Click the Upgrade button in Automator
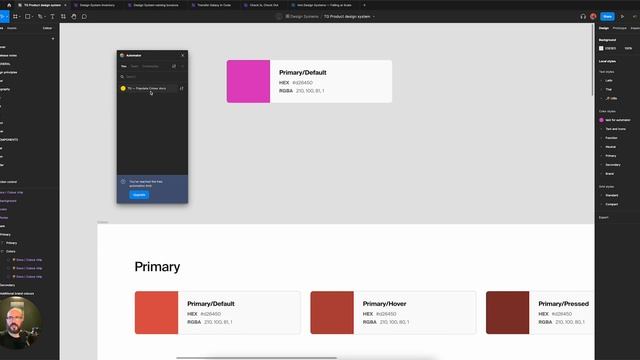This screenshot has width=640, height=360. point(139,195)
